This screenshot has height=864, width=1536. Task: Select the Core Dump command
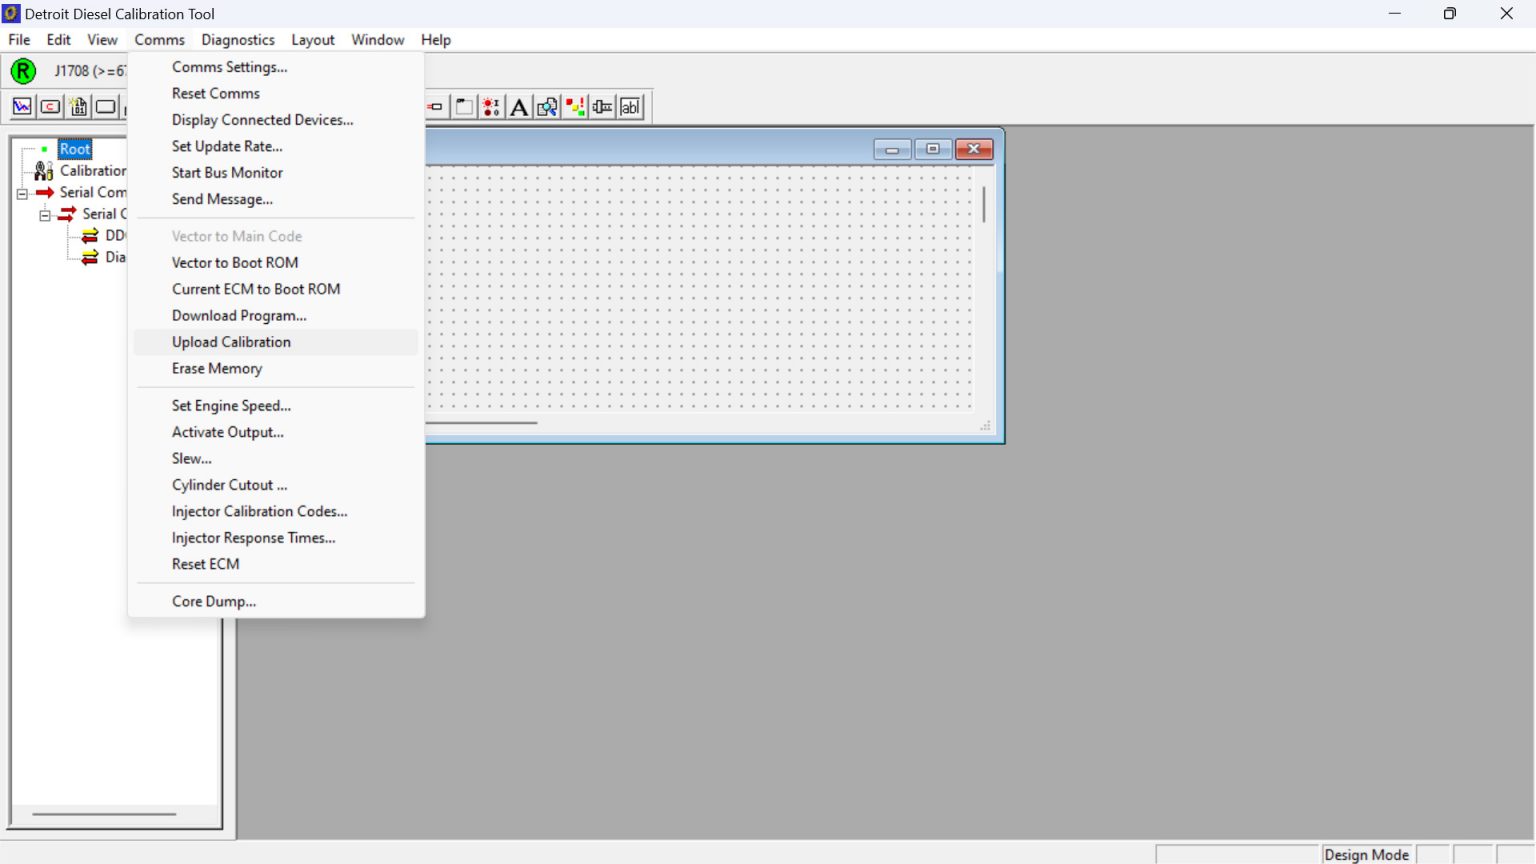(213, 601)
